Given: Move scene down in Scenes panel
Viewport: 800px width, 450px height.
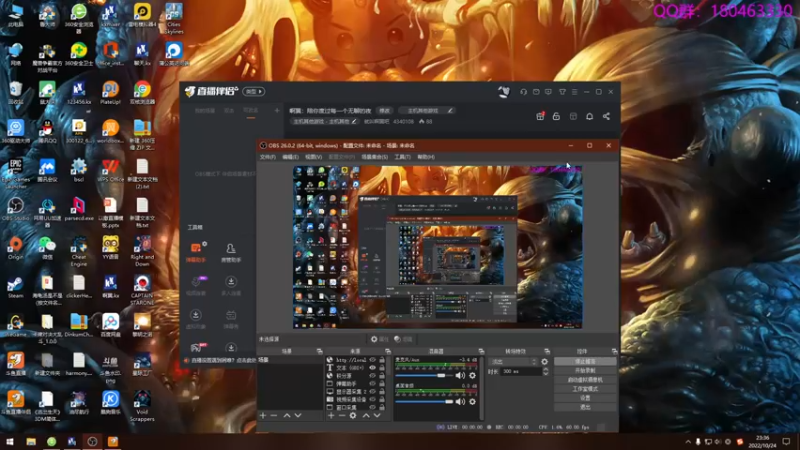Looking at the screenshot, I should [298, 416].
